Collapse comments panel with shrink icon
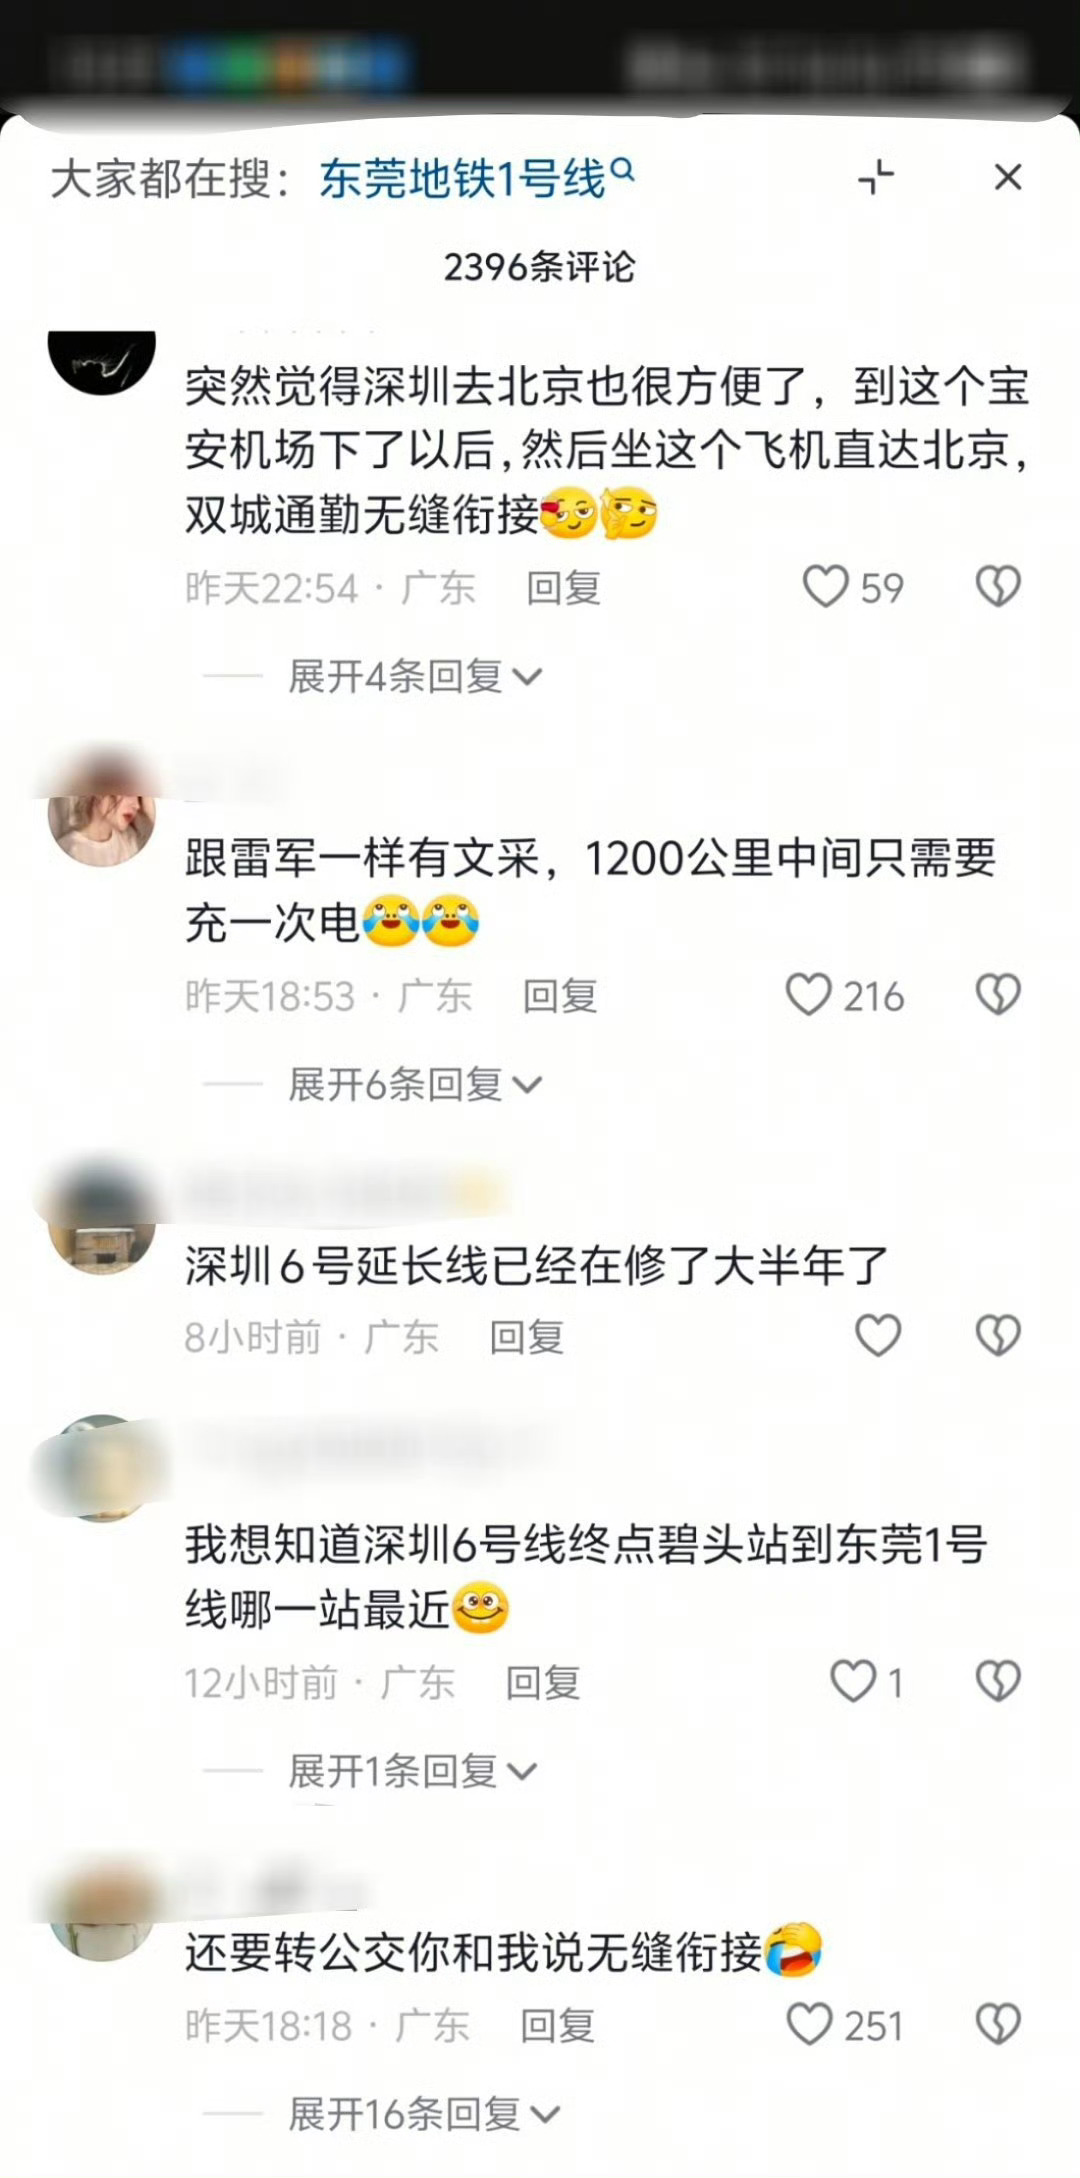 (x=876, y=178)
